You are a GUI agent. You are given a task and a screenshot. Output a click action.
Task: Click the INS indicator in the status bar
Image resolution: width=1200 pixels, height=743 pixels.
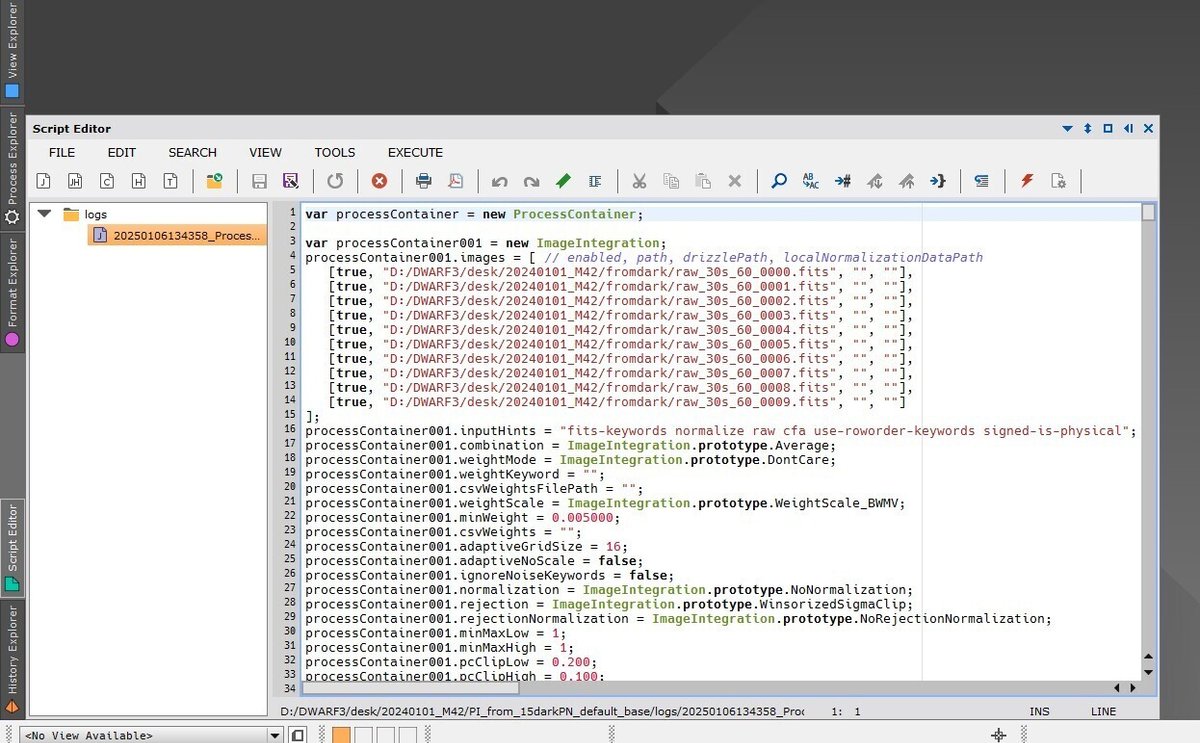tap(1039, 711)
